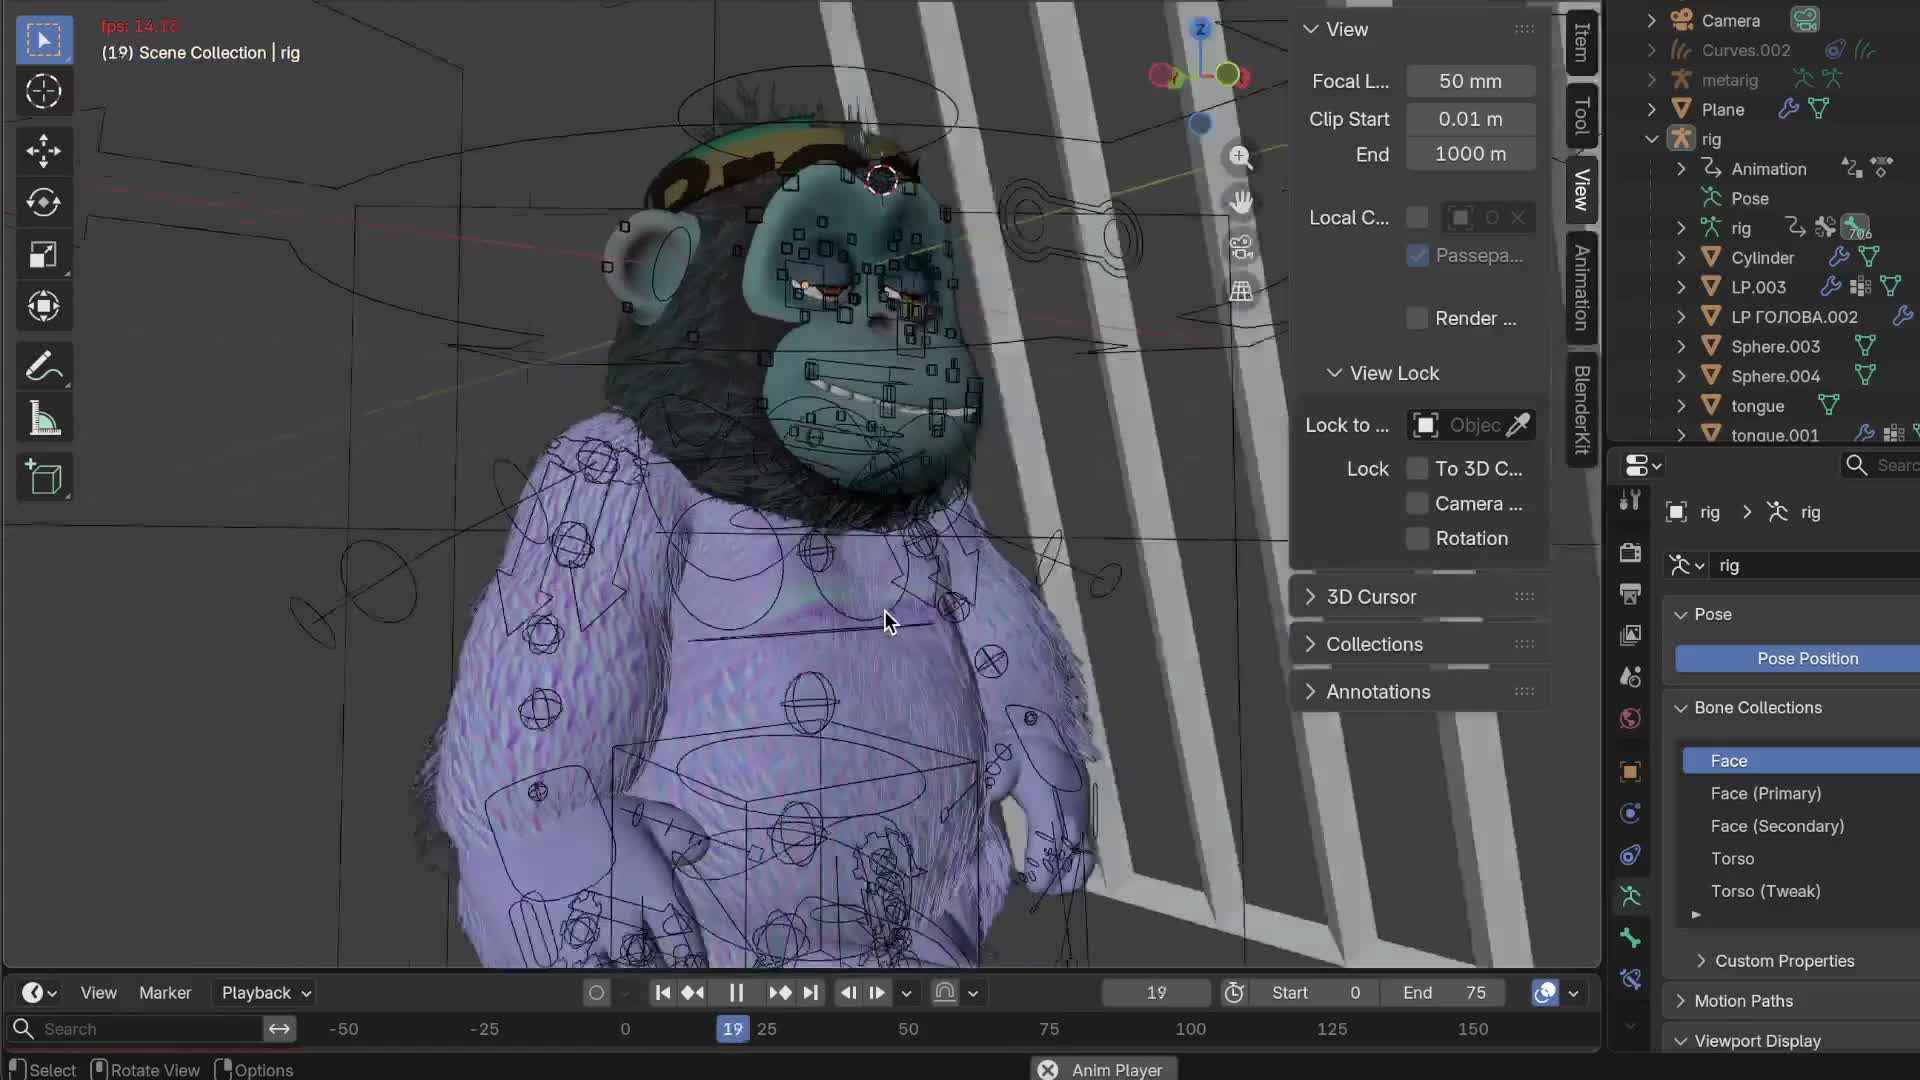Select the Annotate pencil tool
Viewport: 1920px width, 1080px height.
point(43,367)
